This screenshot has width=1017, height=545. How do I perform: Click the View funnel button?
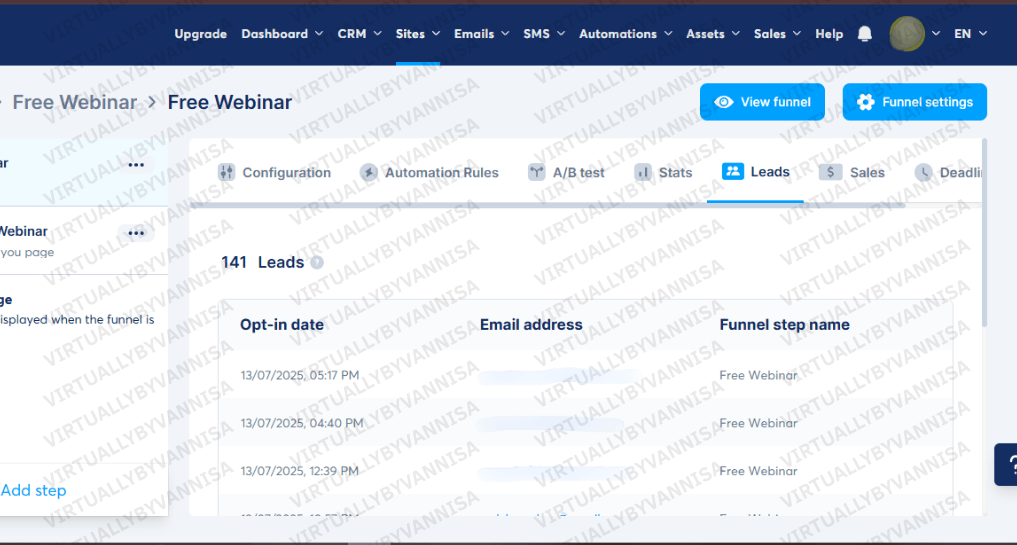(x=762, y=102)
